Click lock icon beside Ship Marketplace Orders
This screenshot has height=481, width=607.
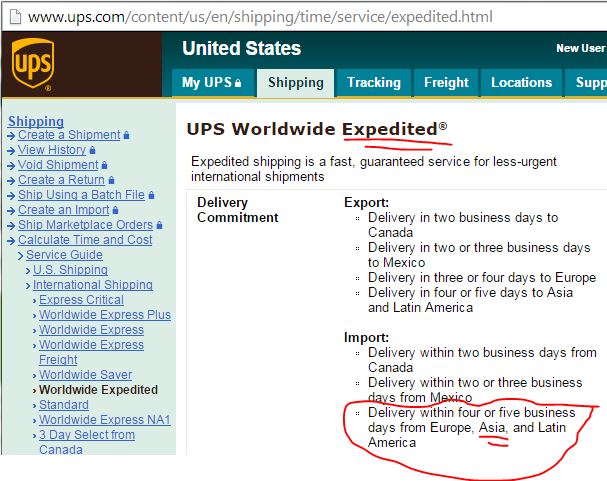point(159,225)
